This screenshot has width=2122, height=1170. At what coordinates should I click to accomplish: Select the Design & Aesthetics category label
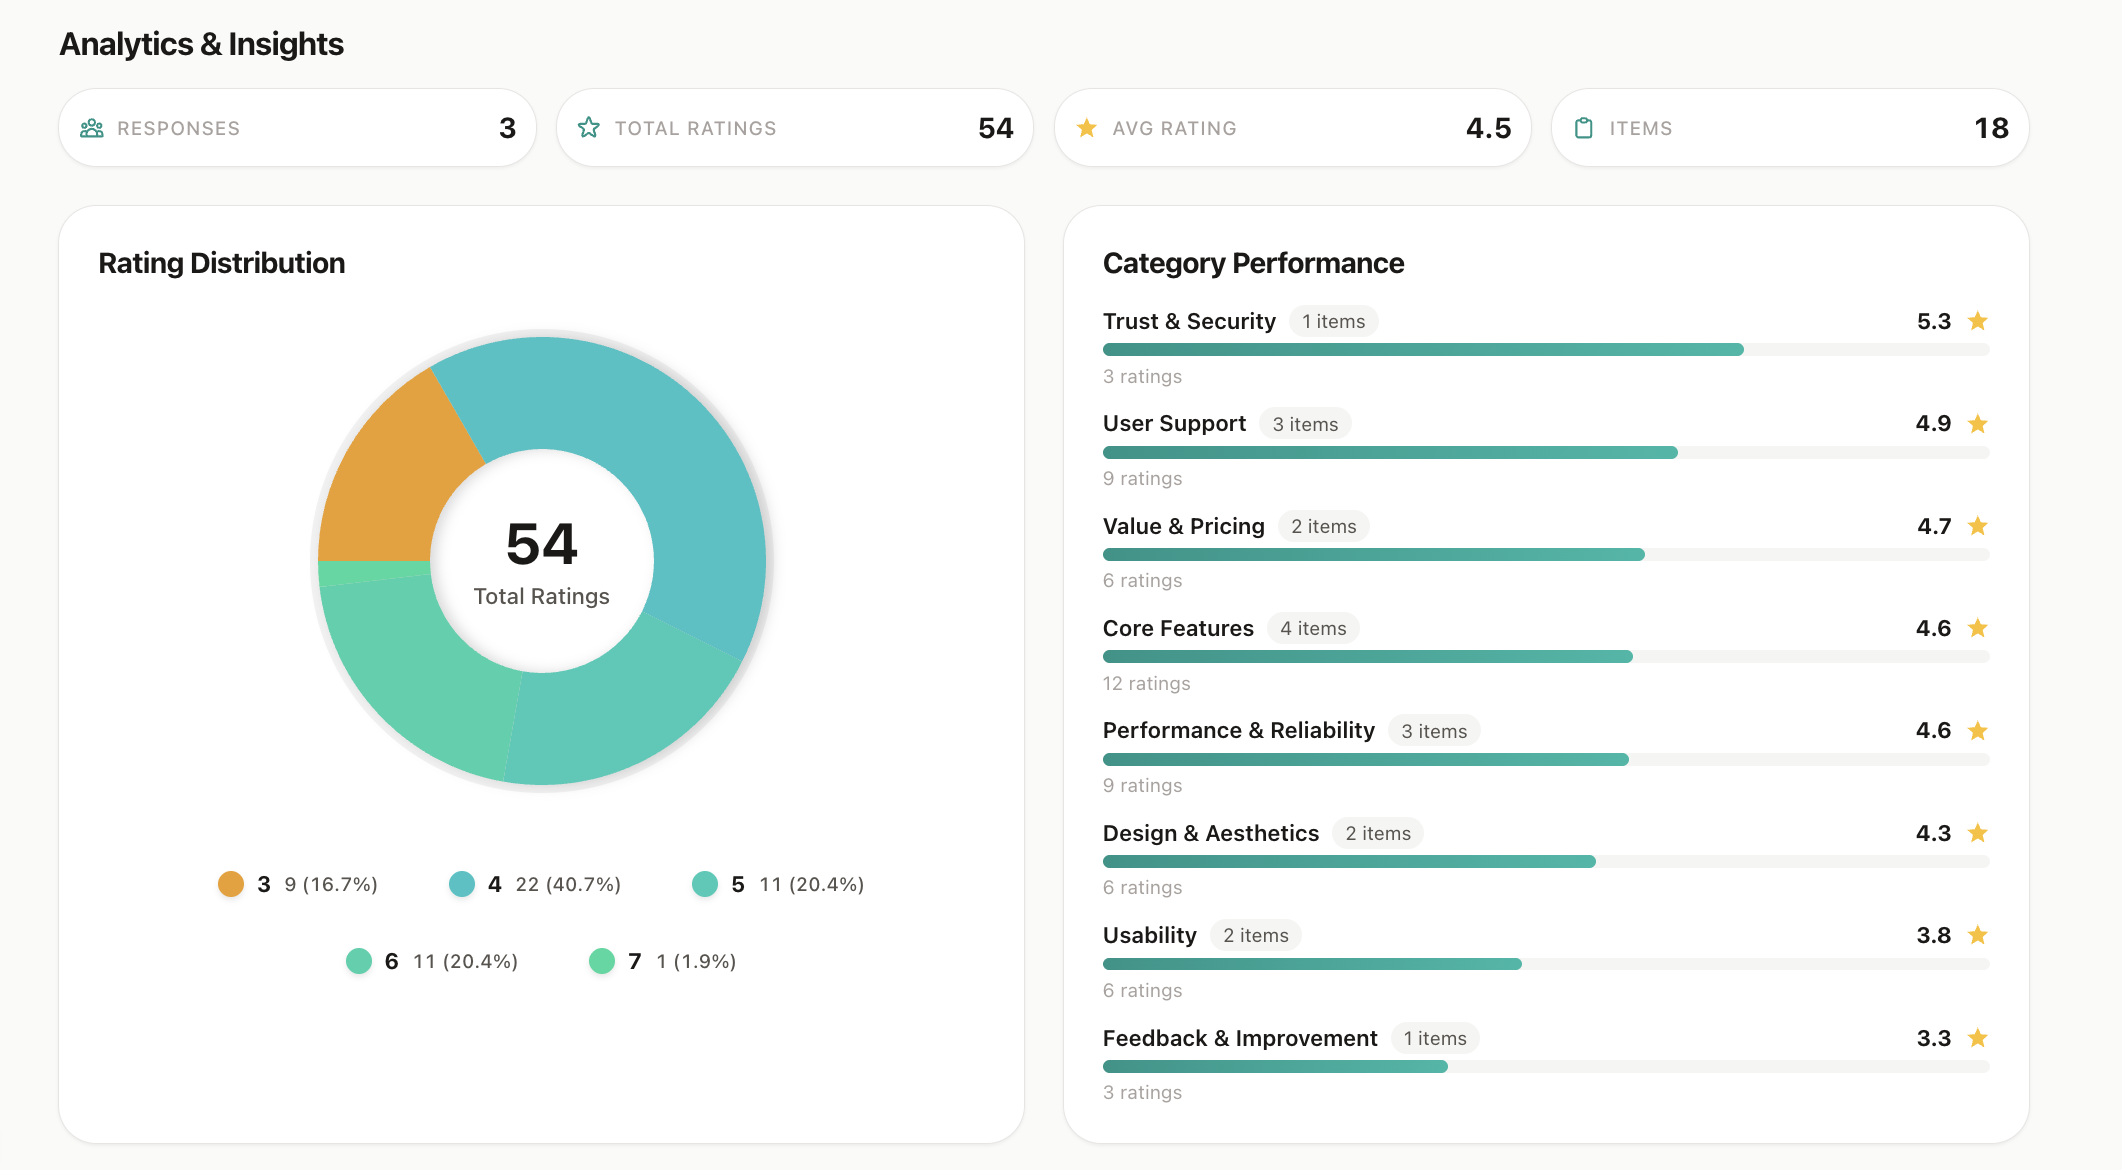click(1210, 833)
